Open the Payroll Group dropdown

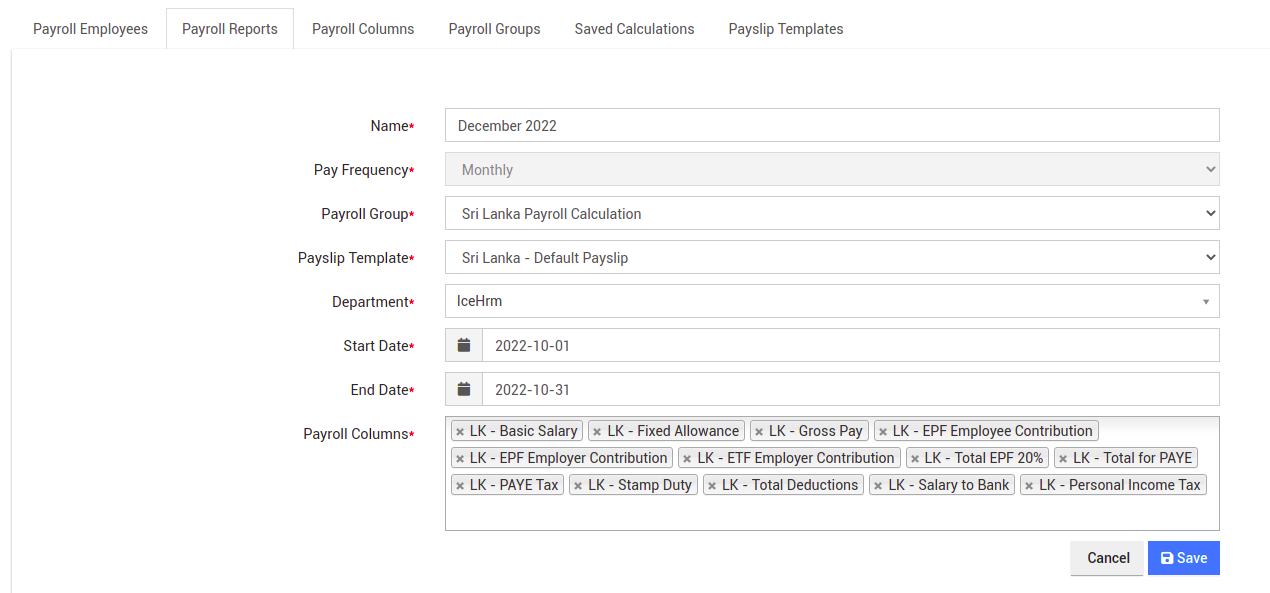tap(832, 213)
